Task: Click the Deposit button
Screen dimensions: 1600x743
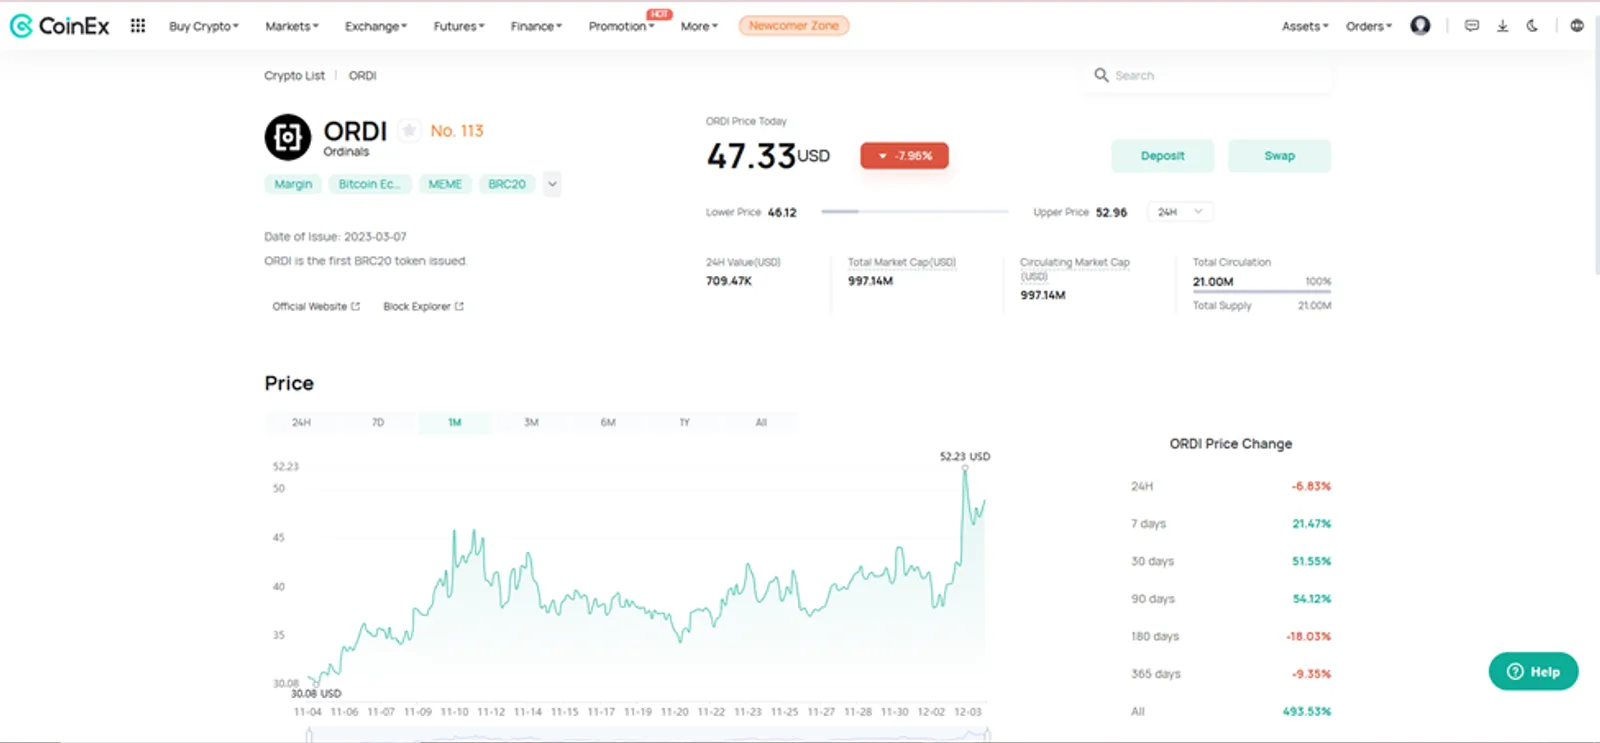Action: tap(1162, 156)
